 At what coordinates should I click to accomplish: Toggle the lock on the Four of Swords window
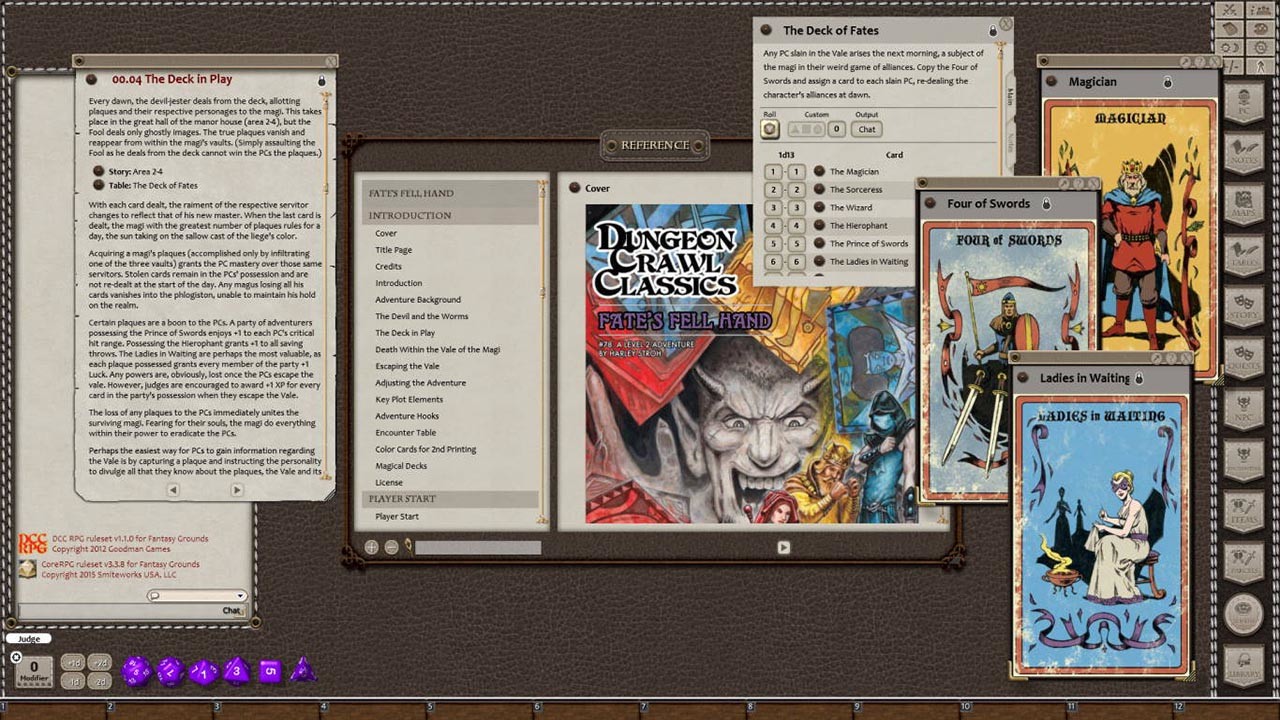click(1046, 203)
